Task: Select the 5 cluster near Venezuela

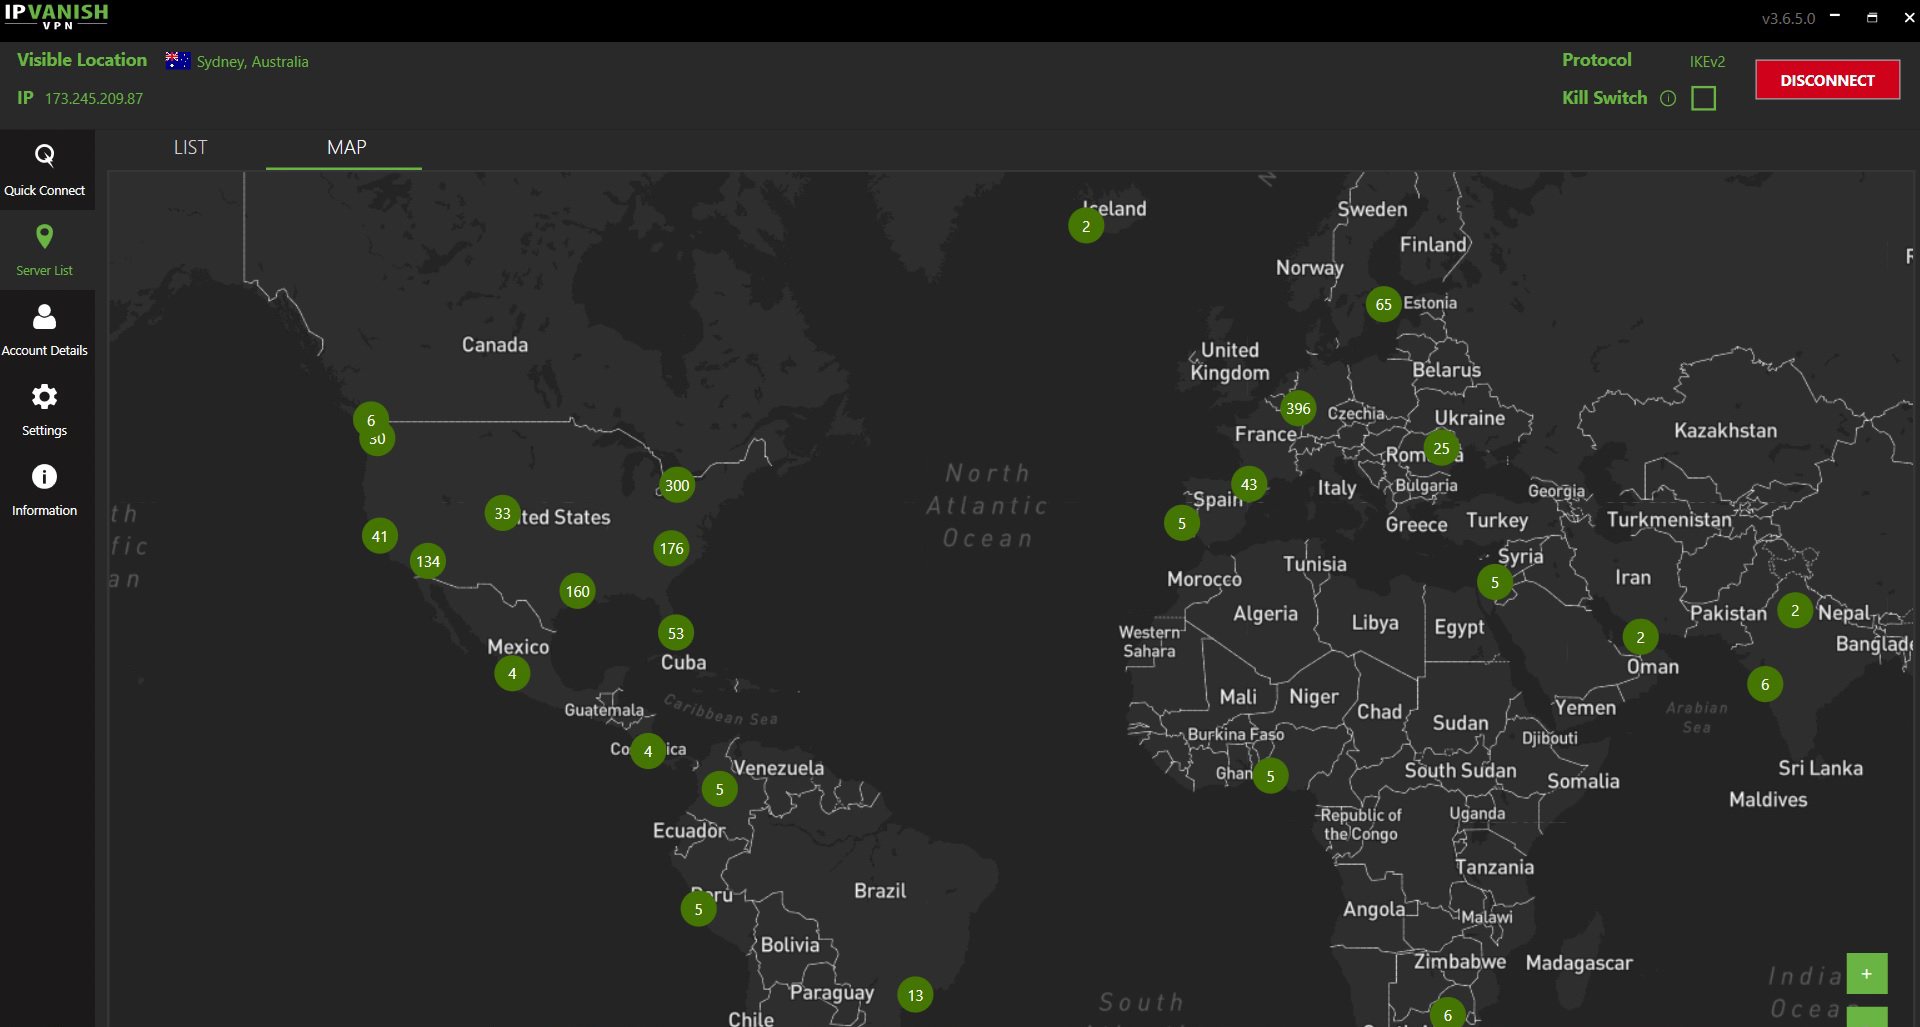Action: pyautogui.click(x=720, y=790)
